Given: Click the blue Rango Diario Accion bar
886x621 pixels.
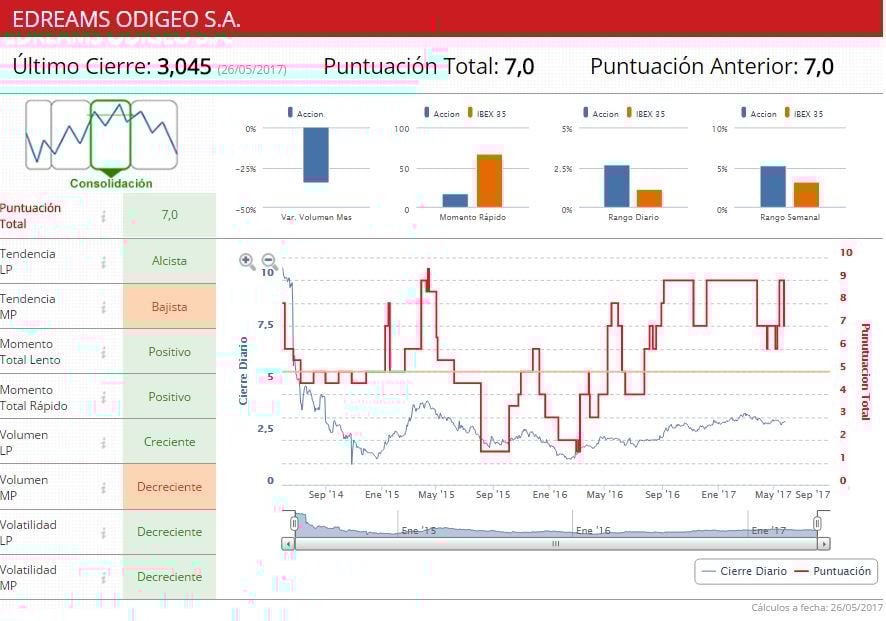Looking at the screenshot, I should (x=616, y=186).
